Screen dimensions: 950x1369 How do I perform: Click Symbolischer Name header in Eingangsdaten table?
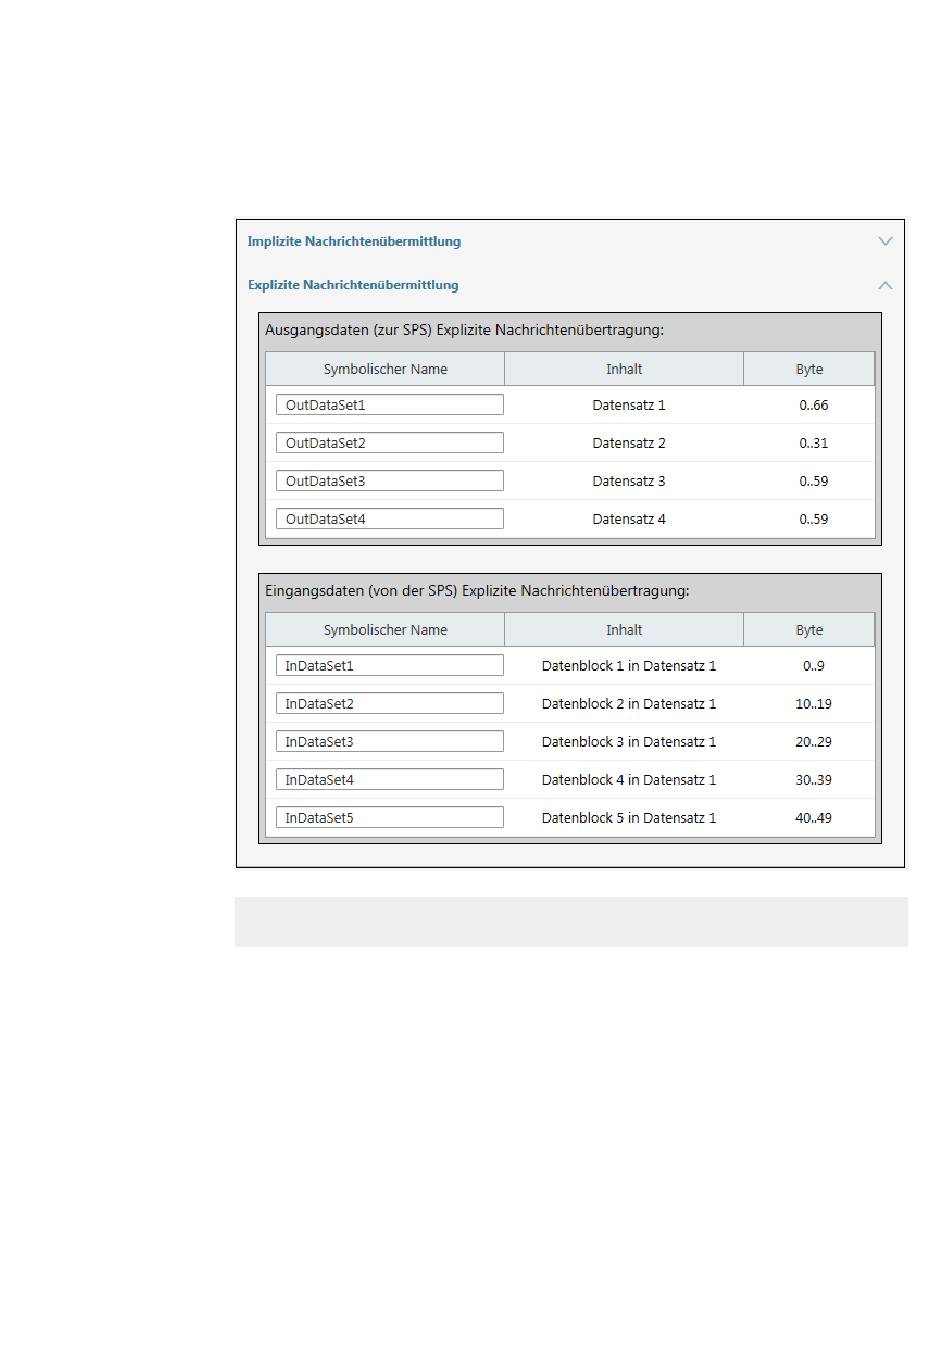385,630
